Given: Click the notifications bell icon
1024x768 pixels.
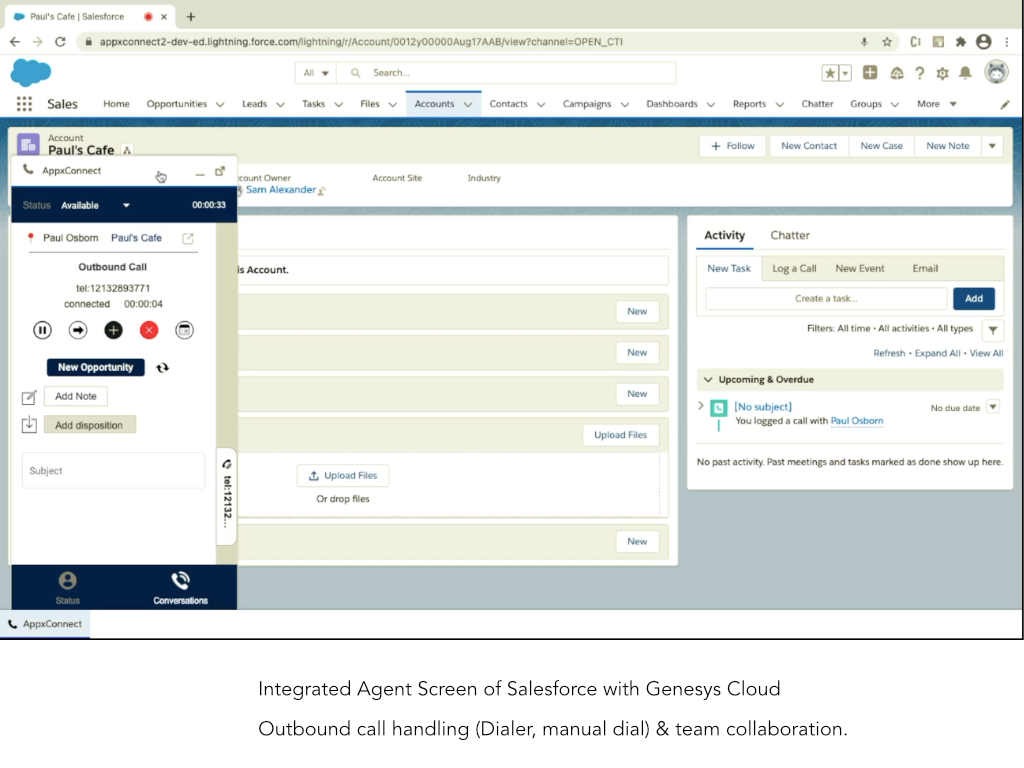Looking at the screenshot, I should [x=965, y=73].
